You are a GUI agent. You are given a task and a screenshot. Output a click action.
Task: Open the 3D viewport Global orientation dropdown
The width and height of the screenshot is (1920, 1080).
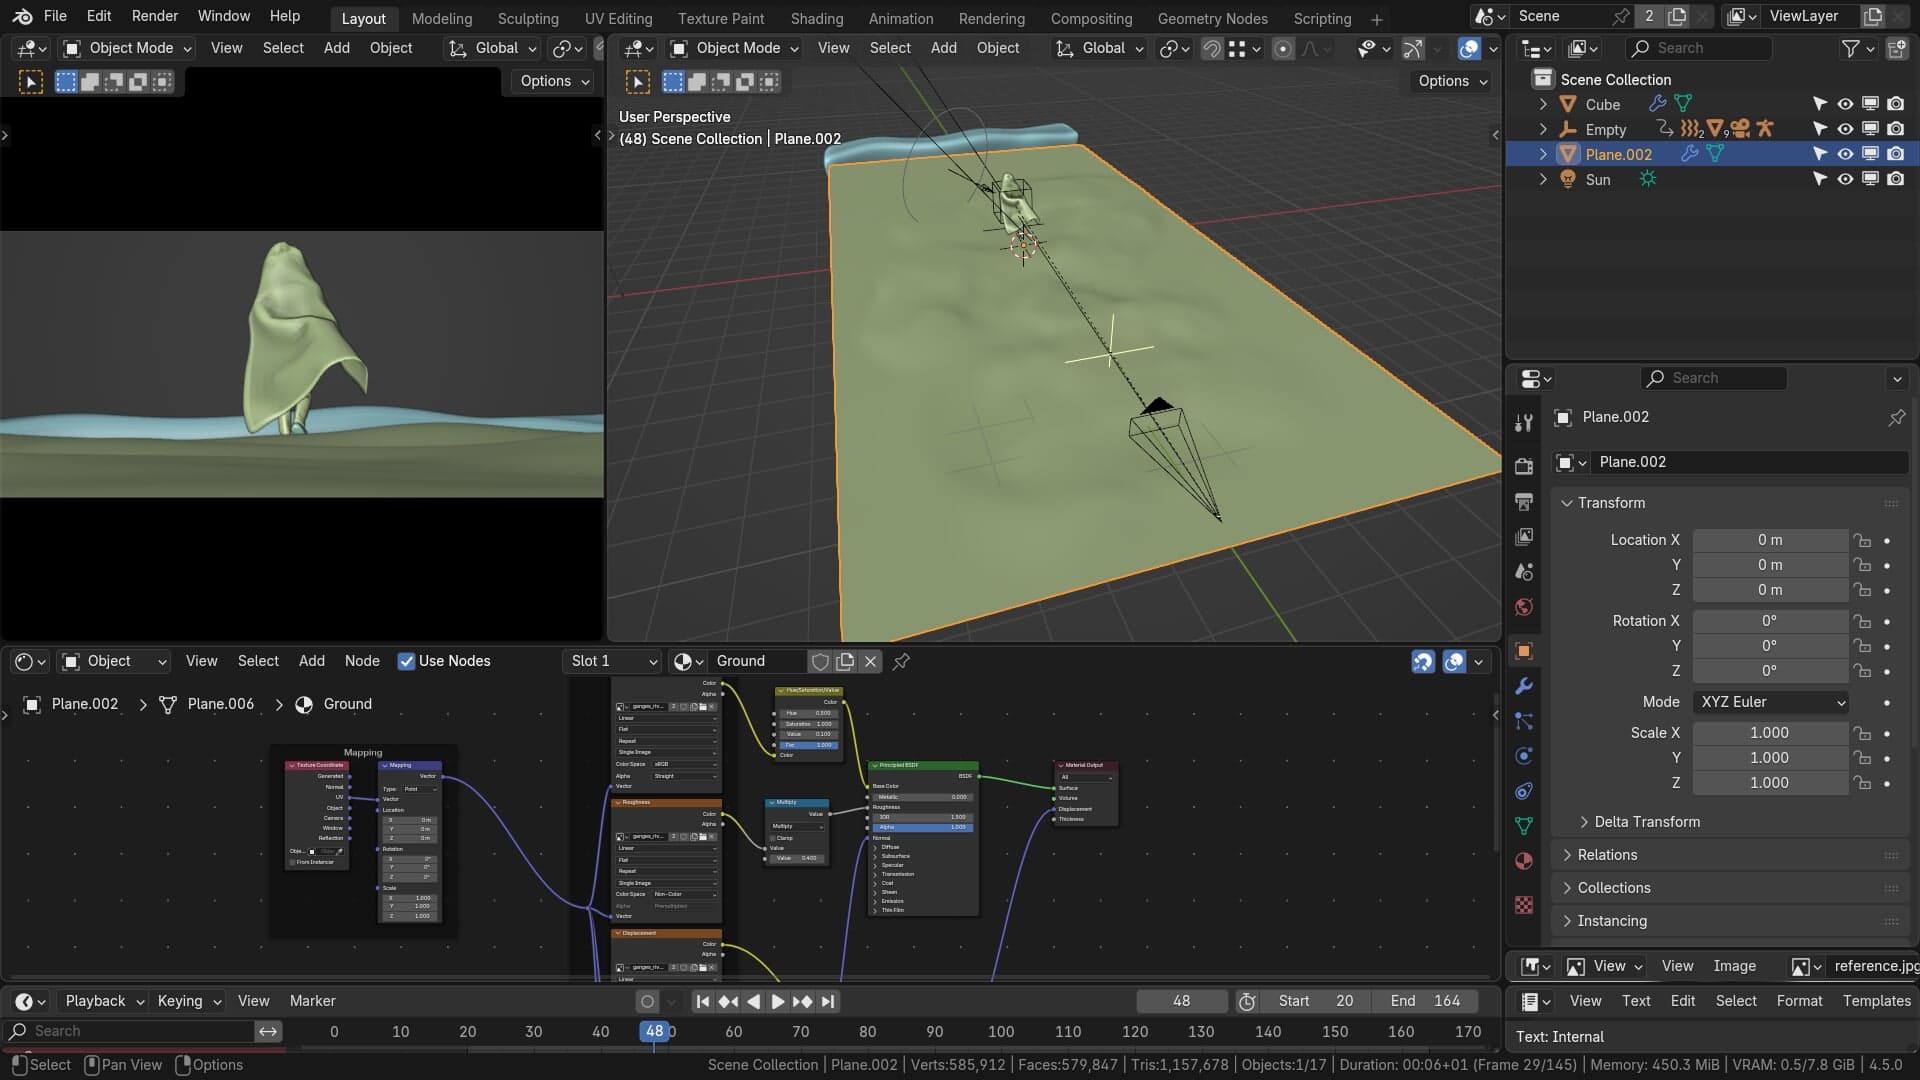1099,48
